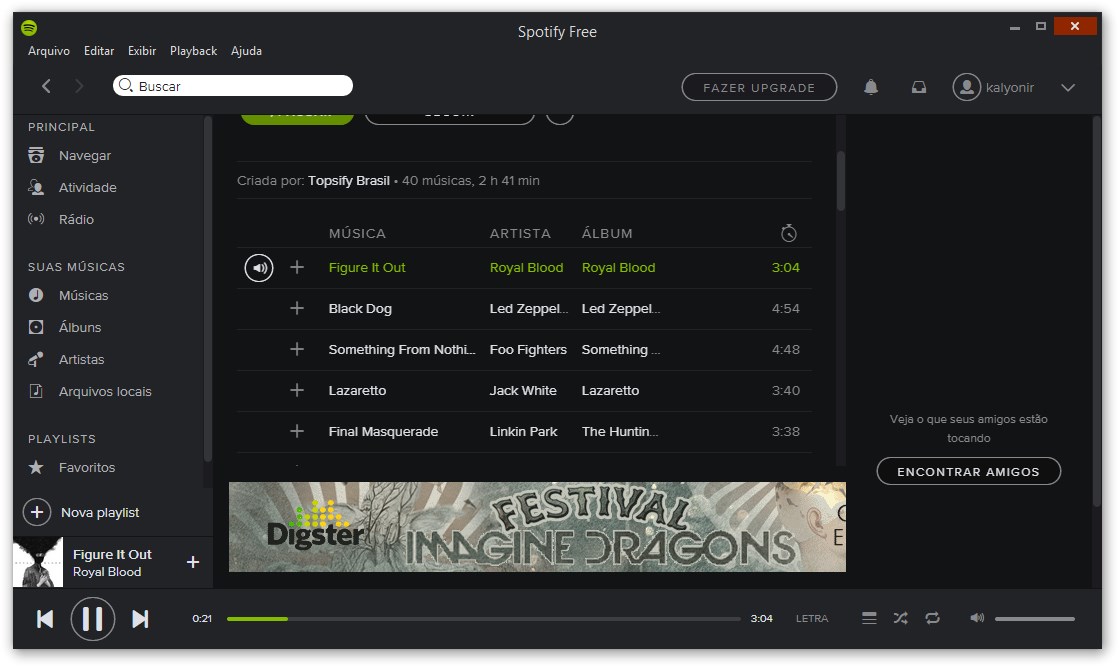Click the Imagine Dragons festival ad banner
Viewport: 1119px width, 668px height.
point(537,527)
